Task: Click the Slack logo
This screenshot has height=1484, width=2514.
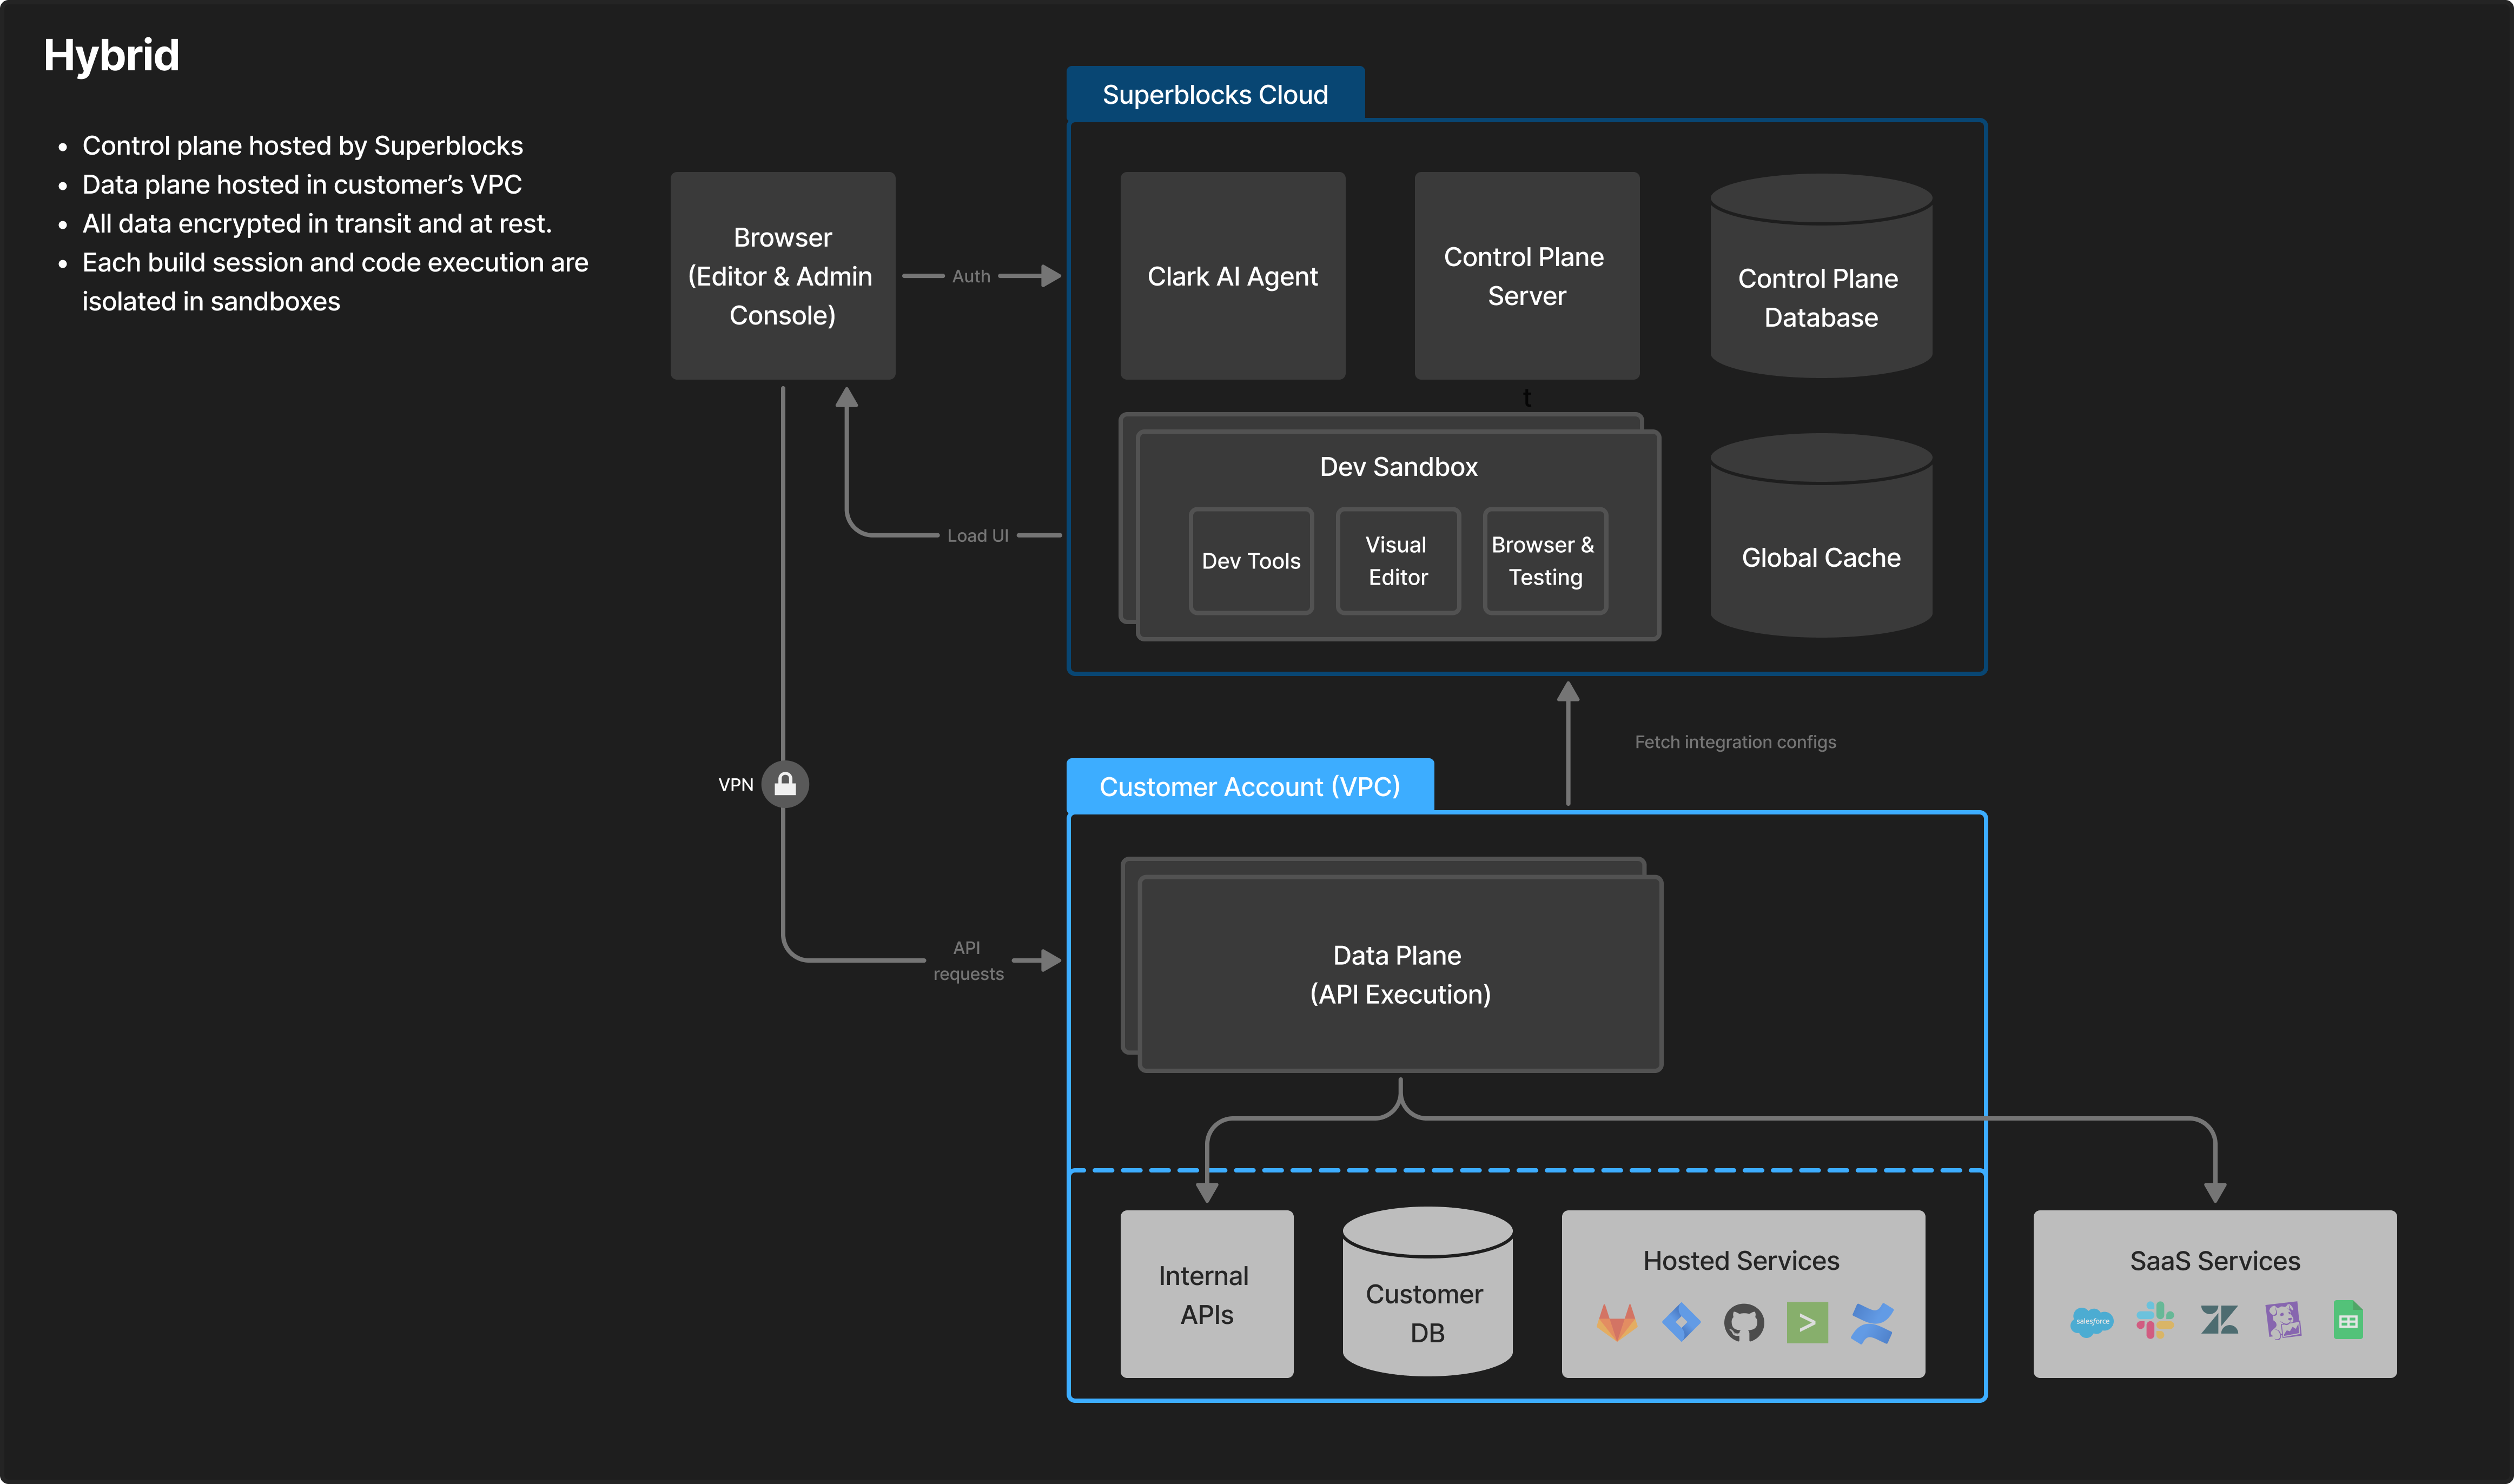Action: (x=2155, y=1320)
